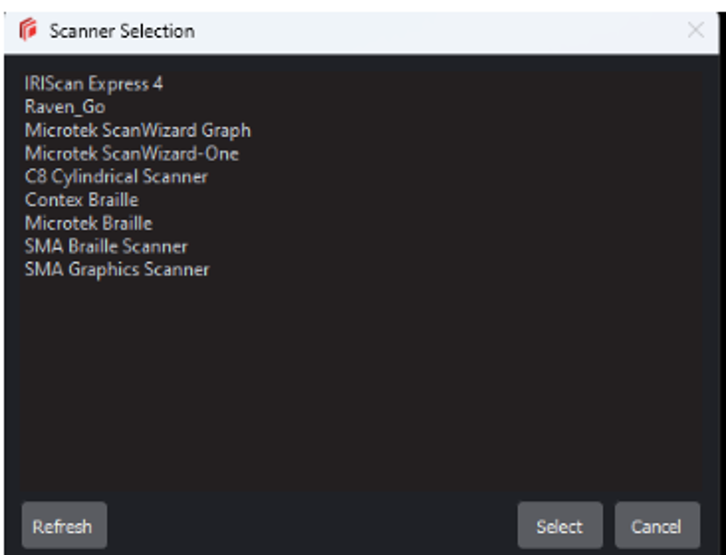Click empty area below SMA Graphics Scanner

pos(300,380)
